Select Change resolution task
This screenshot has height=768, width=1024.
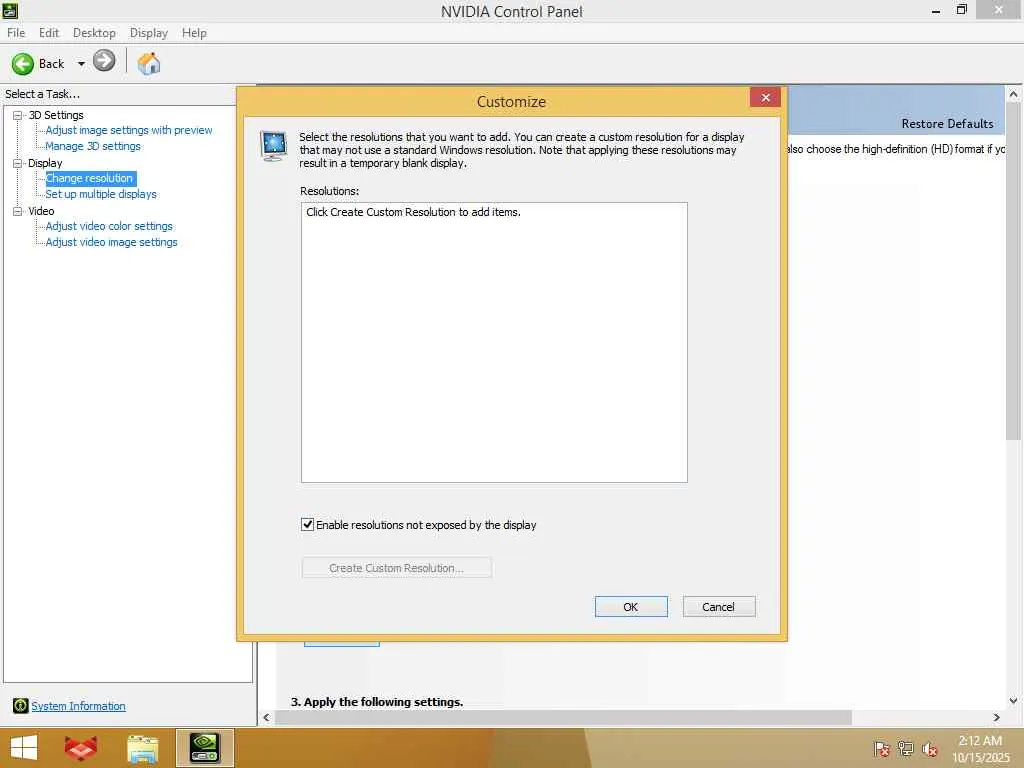click(x=89, y=178)
